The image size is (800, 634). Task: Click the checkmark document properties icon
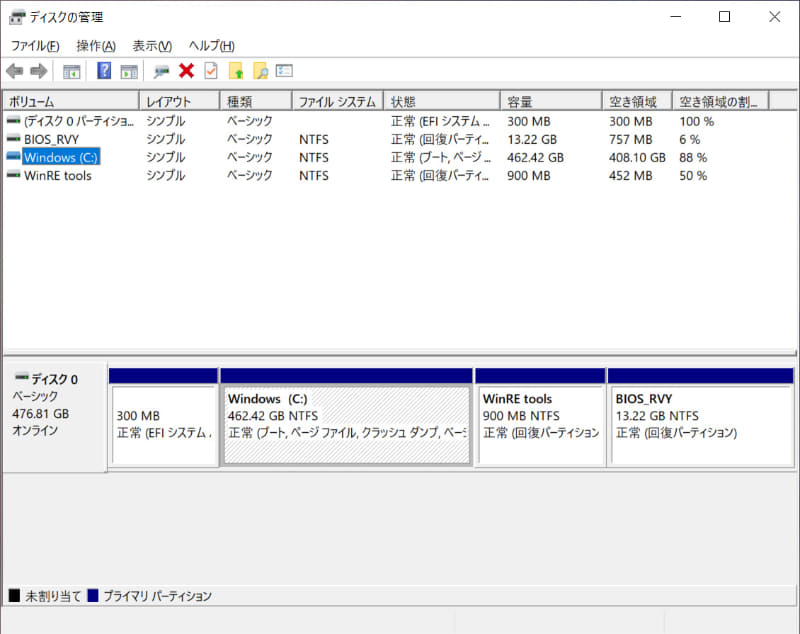pyautogui.click(x=211, y=71)
